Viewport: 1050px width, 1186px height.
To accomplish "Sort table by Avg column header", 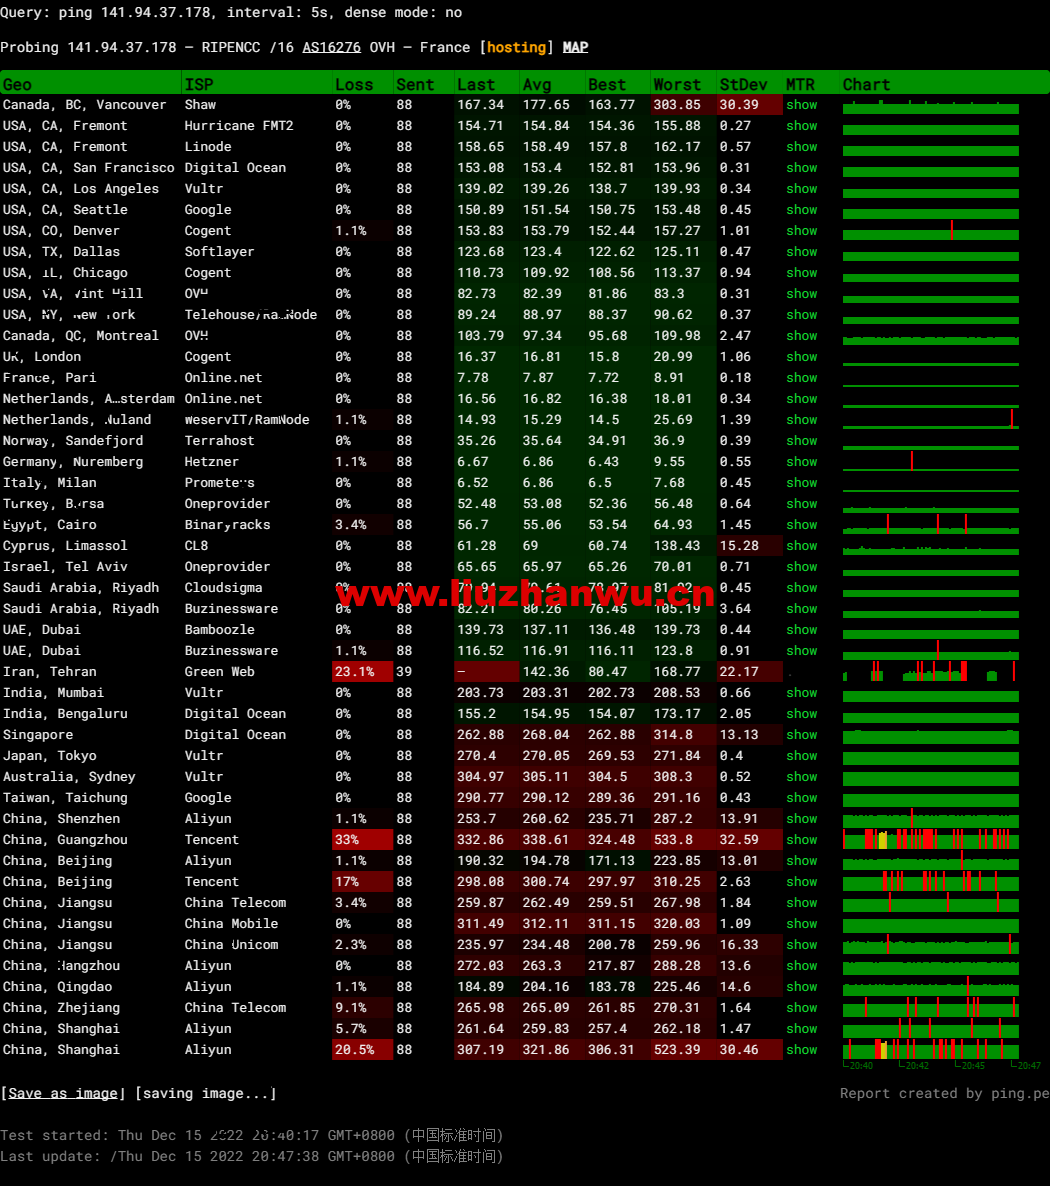I will coord(537,84).
